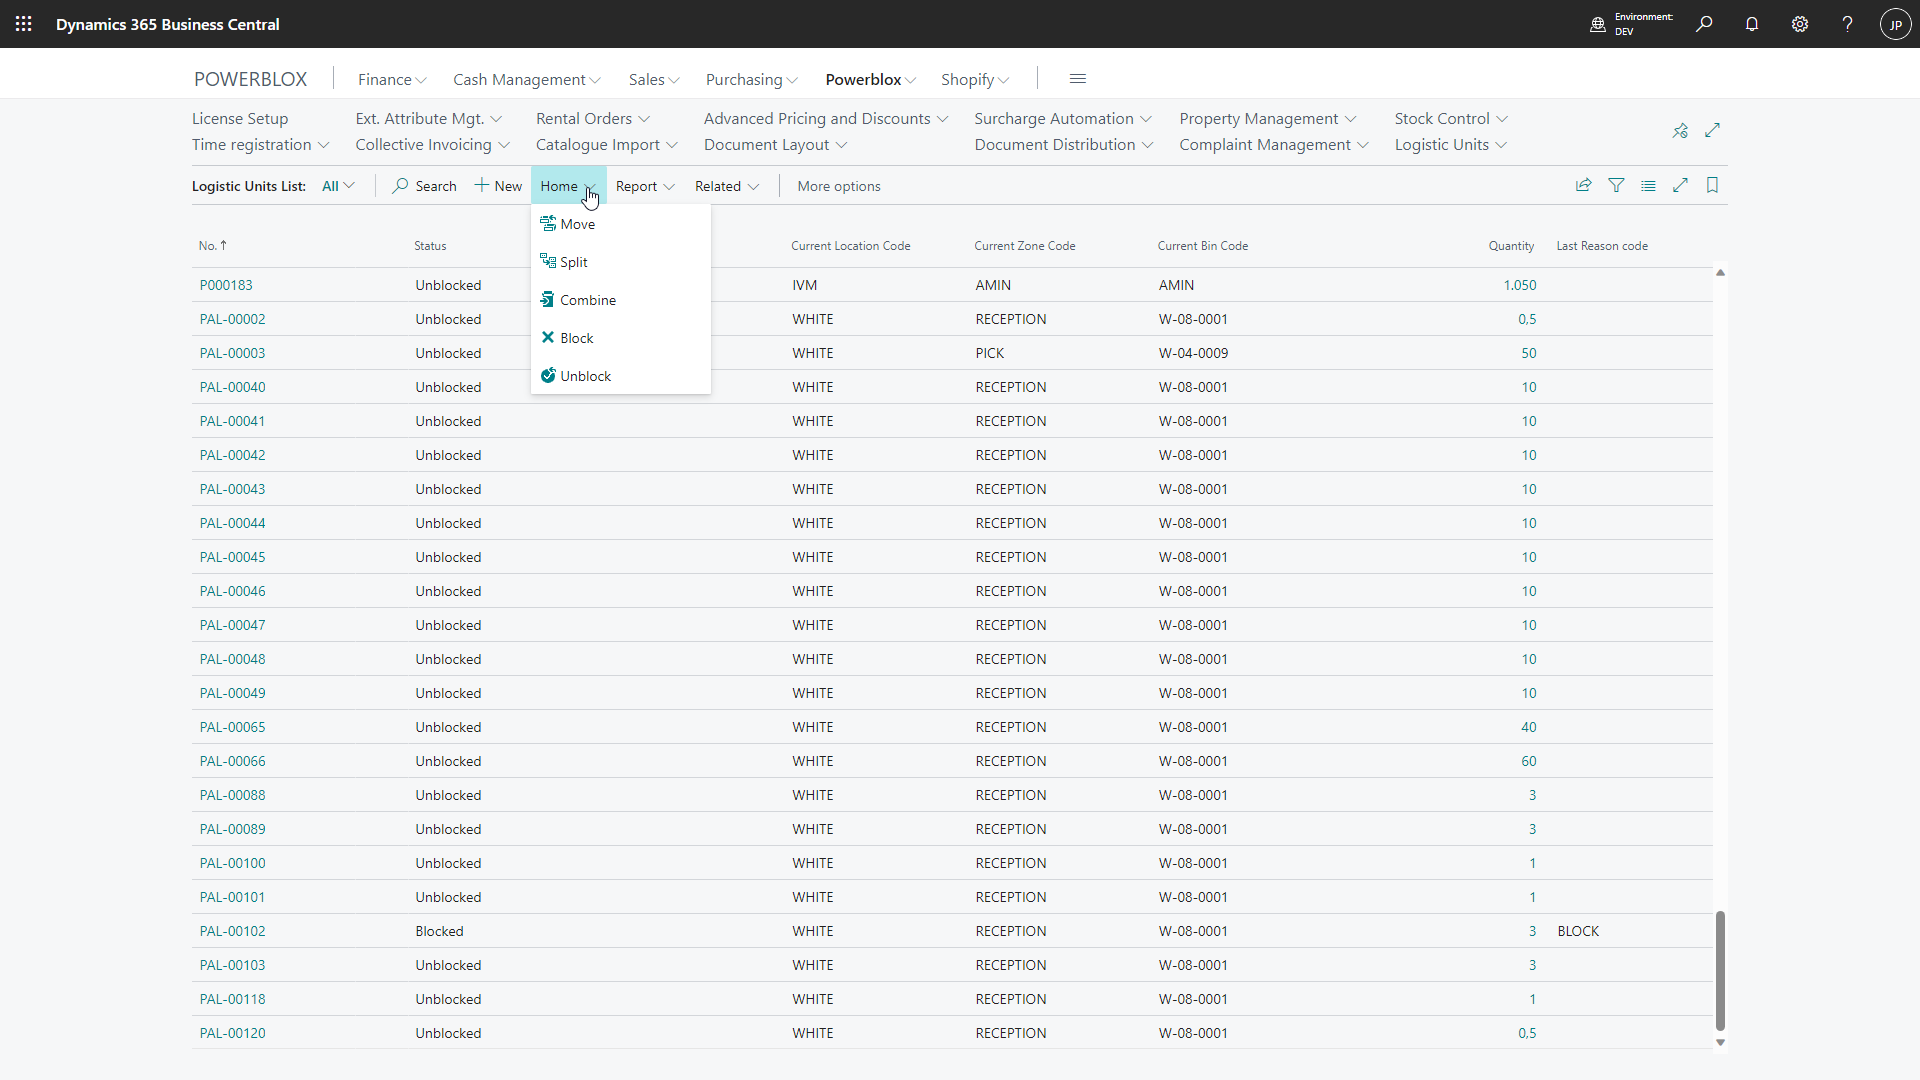The height and width of the screenshot is (1080, 1920).
Task: Expand Powerblox menu
Action: [x=871, y=79]
